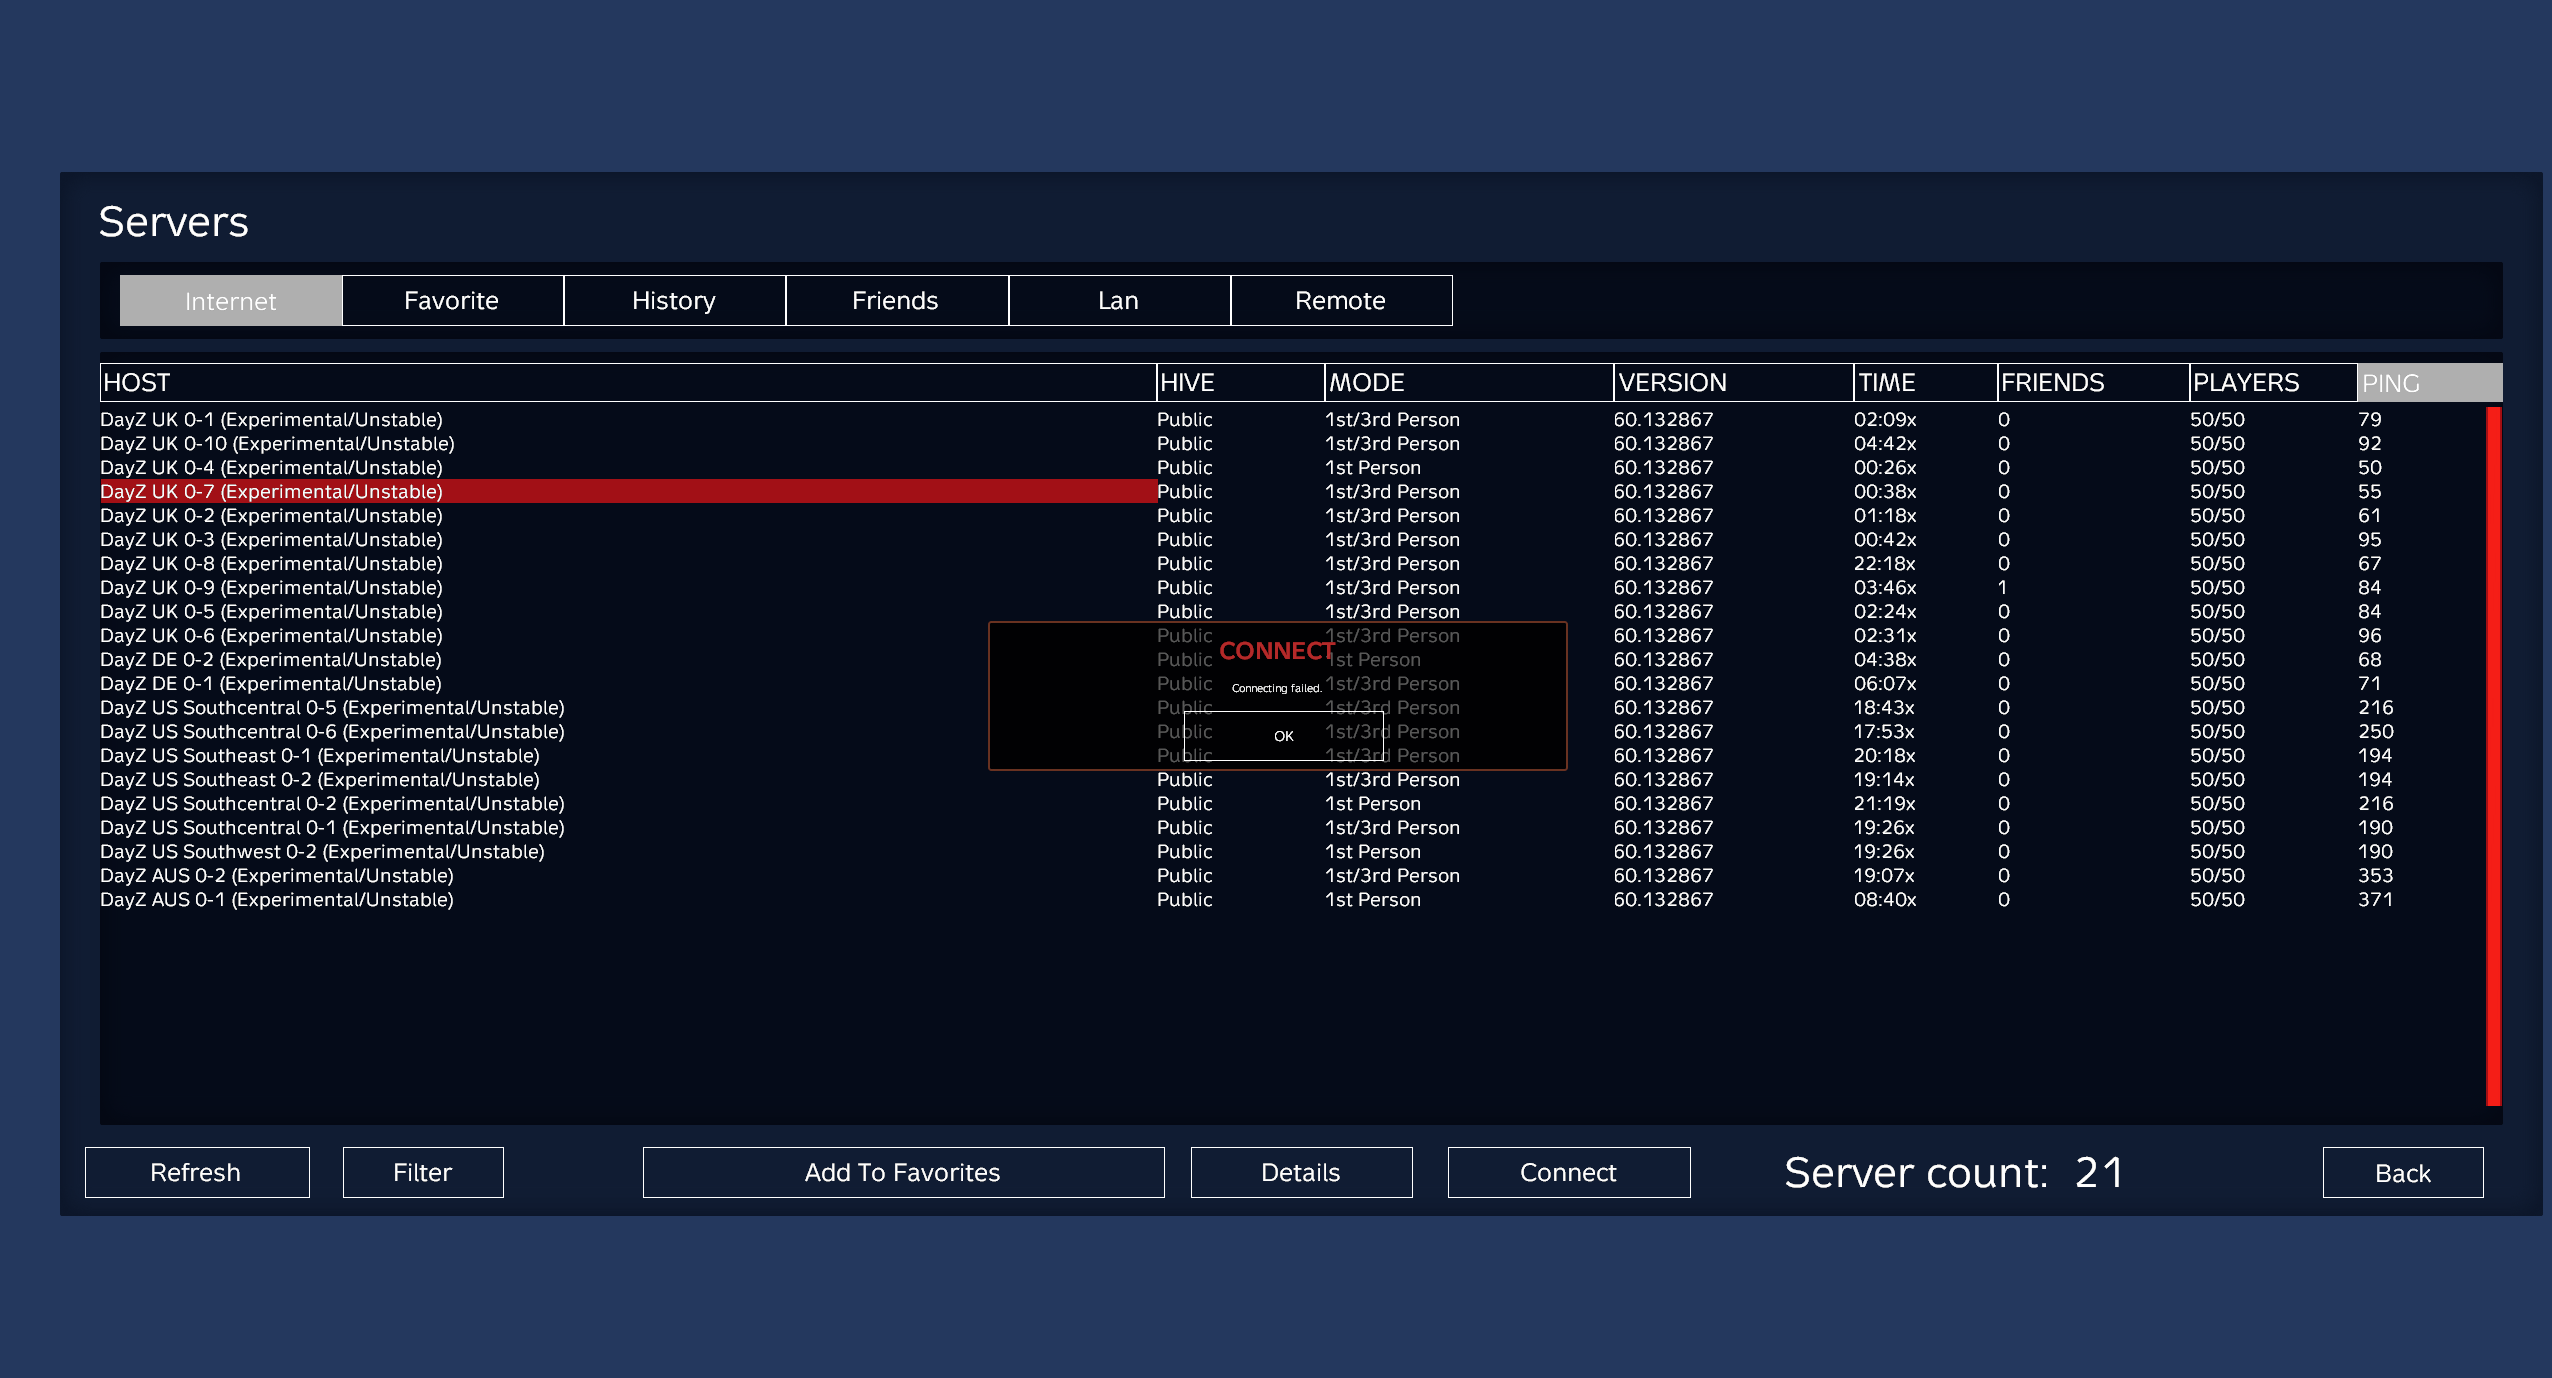The height and width of the screenshot is (1378, 2552).
Task: Select DayZ AUS 0-2 server row
Action: 1290,876
